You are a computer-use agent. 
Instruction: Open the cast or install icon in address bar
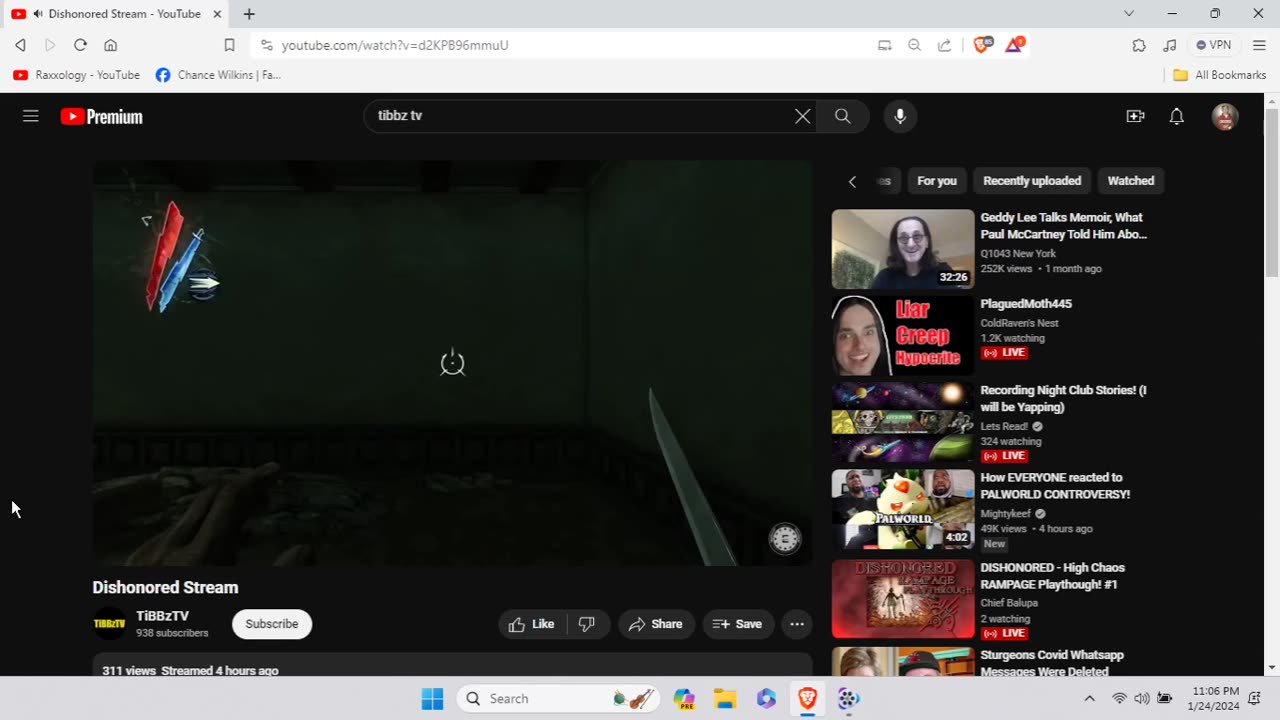(884, 45)
